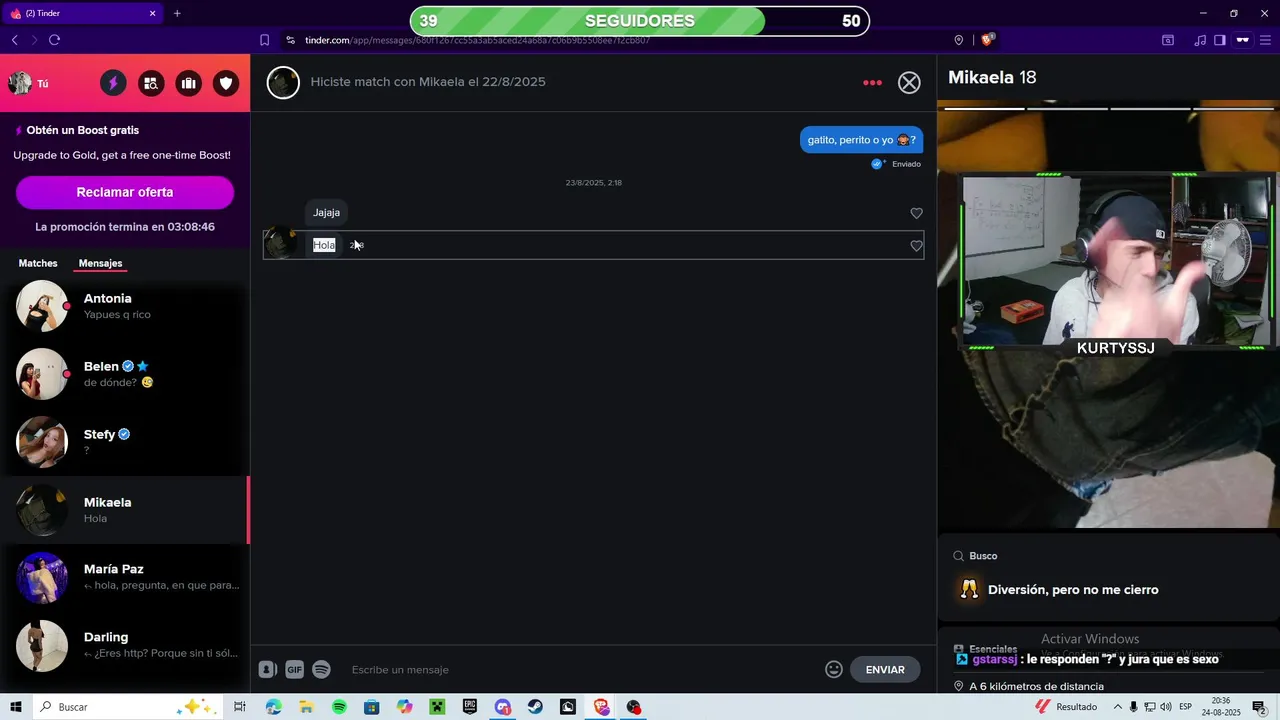Open the emoji picker smiley
The width and height of the screenshot is (1280, 720).
pyautogui.click(x=834, y=670)
